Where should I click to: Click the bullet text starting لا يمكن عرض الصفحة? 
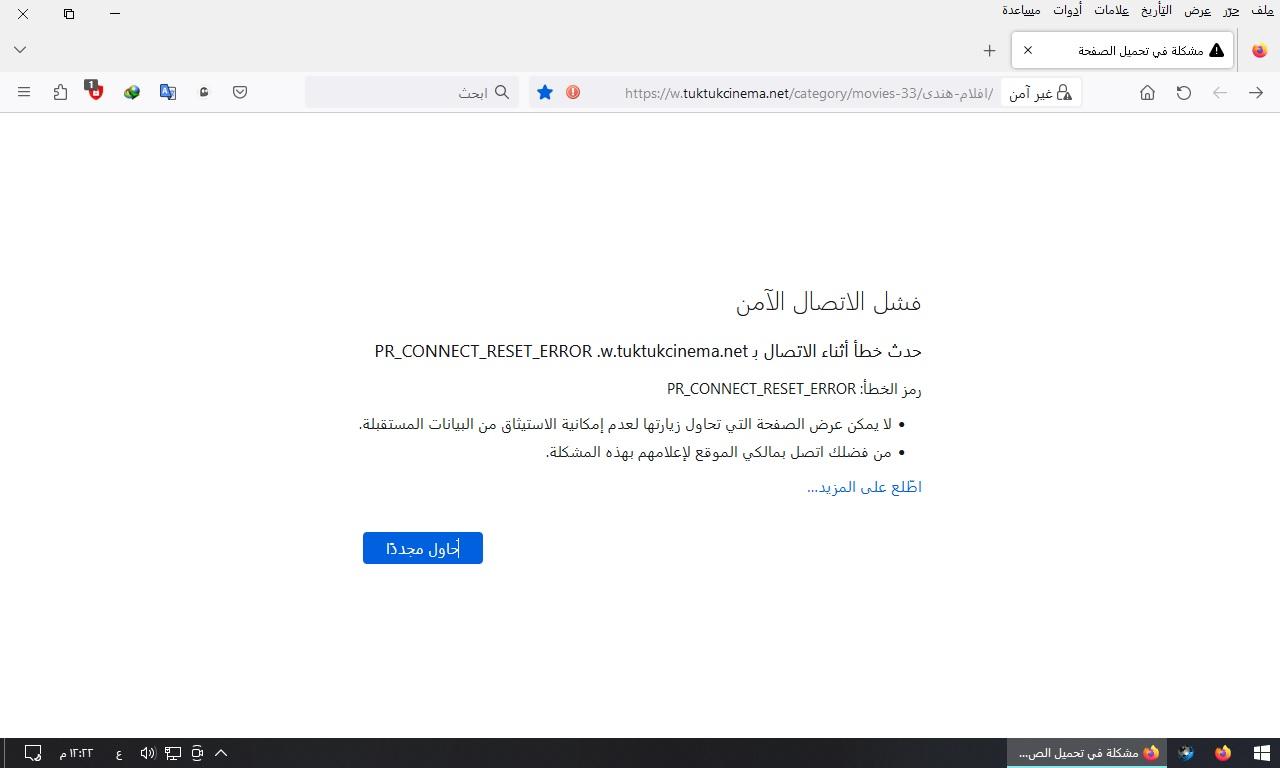click(x=625, y=424)
